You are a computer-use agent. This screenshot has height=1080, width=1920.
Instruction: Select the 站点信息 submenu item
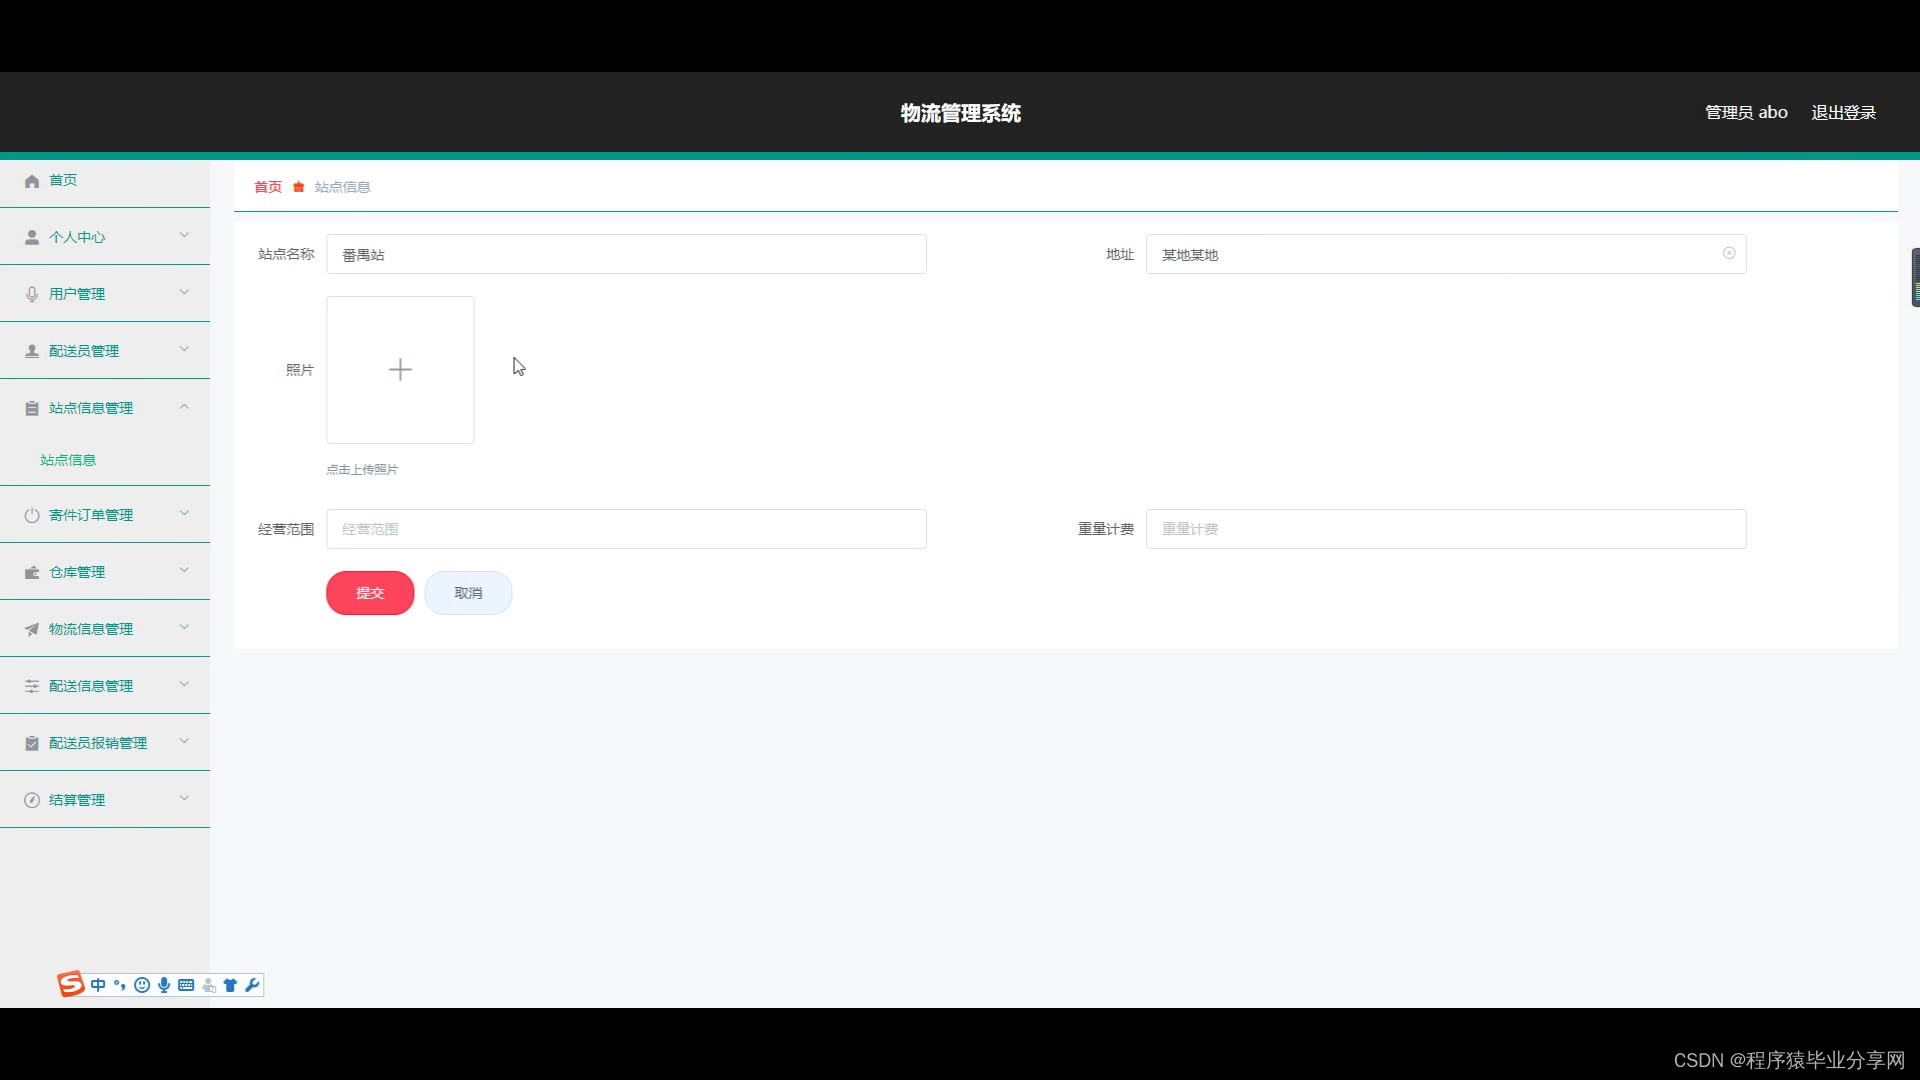point(68,460)
